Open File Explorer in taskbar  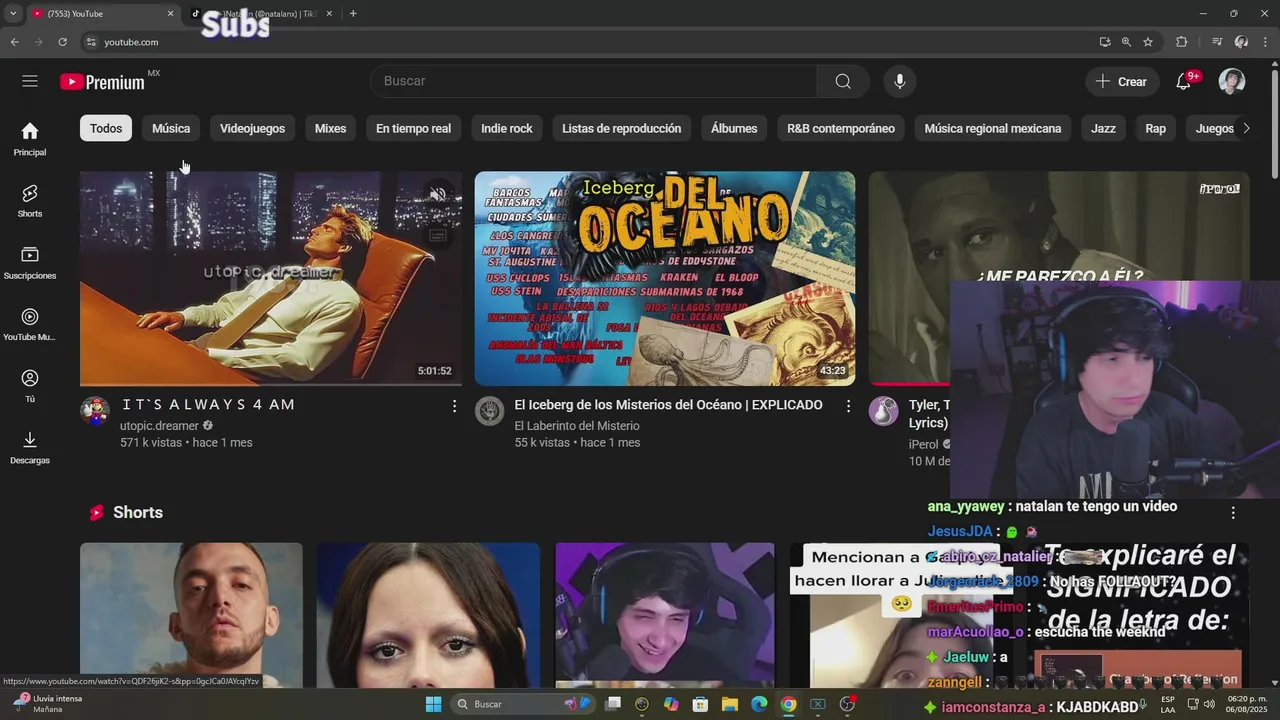pyautogui.click(x=729, y=704)
